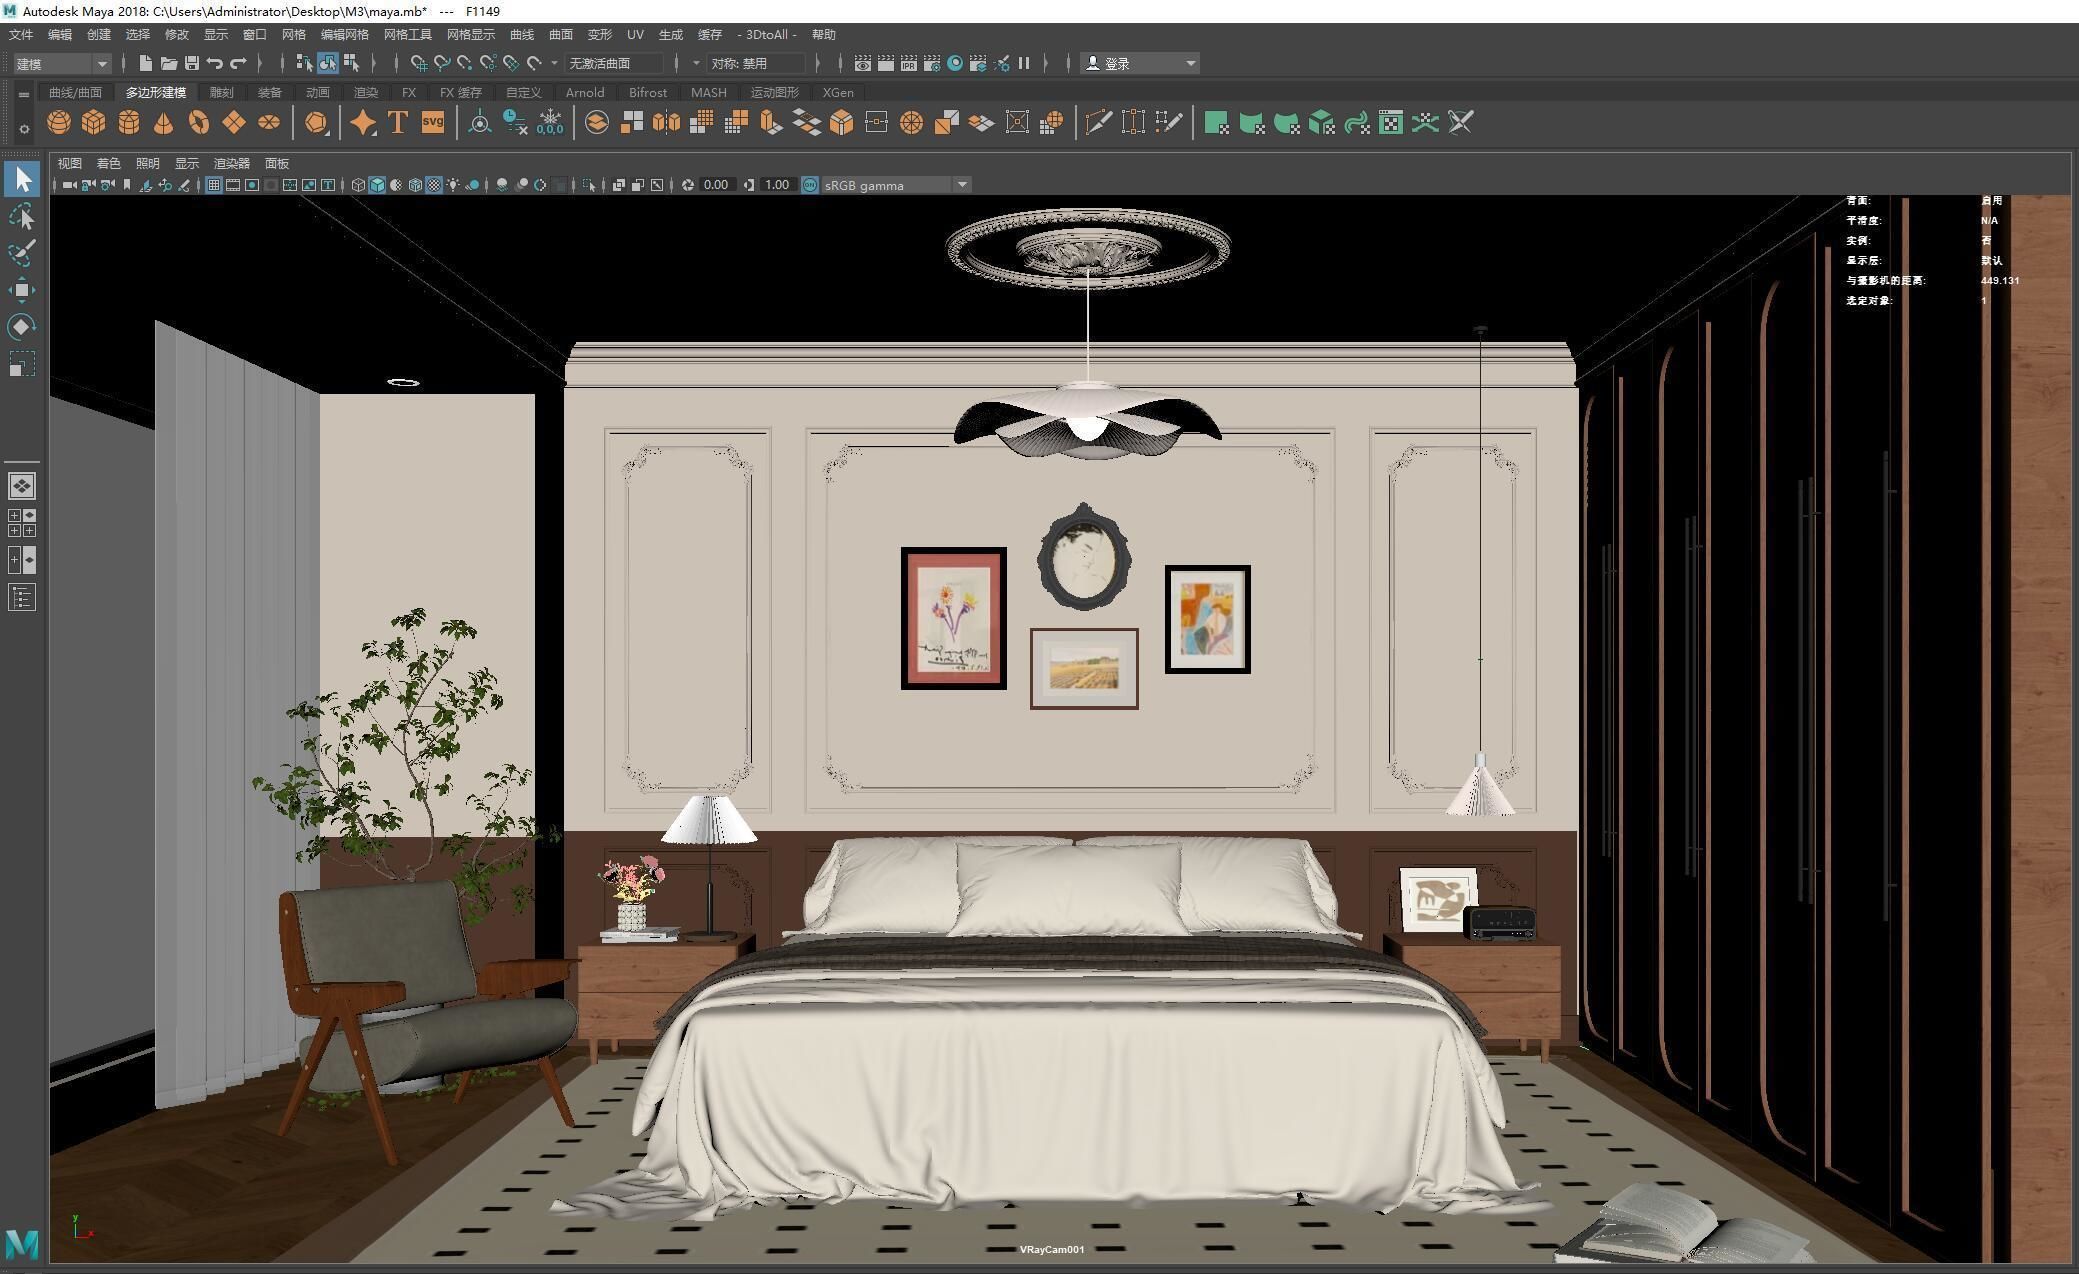The image size is (2079, 1274).
Task: Toggle film gate in viewport
Action: [x=233, y=185]
